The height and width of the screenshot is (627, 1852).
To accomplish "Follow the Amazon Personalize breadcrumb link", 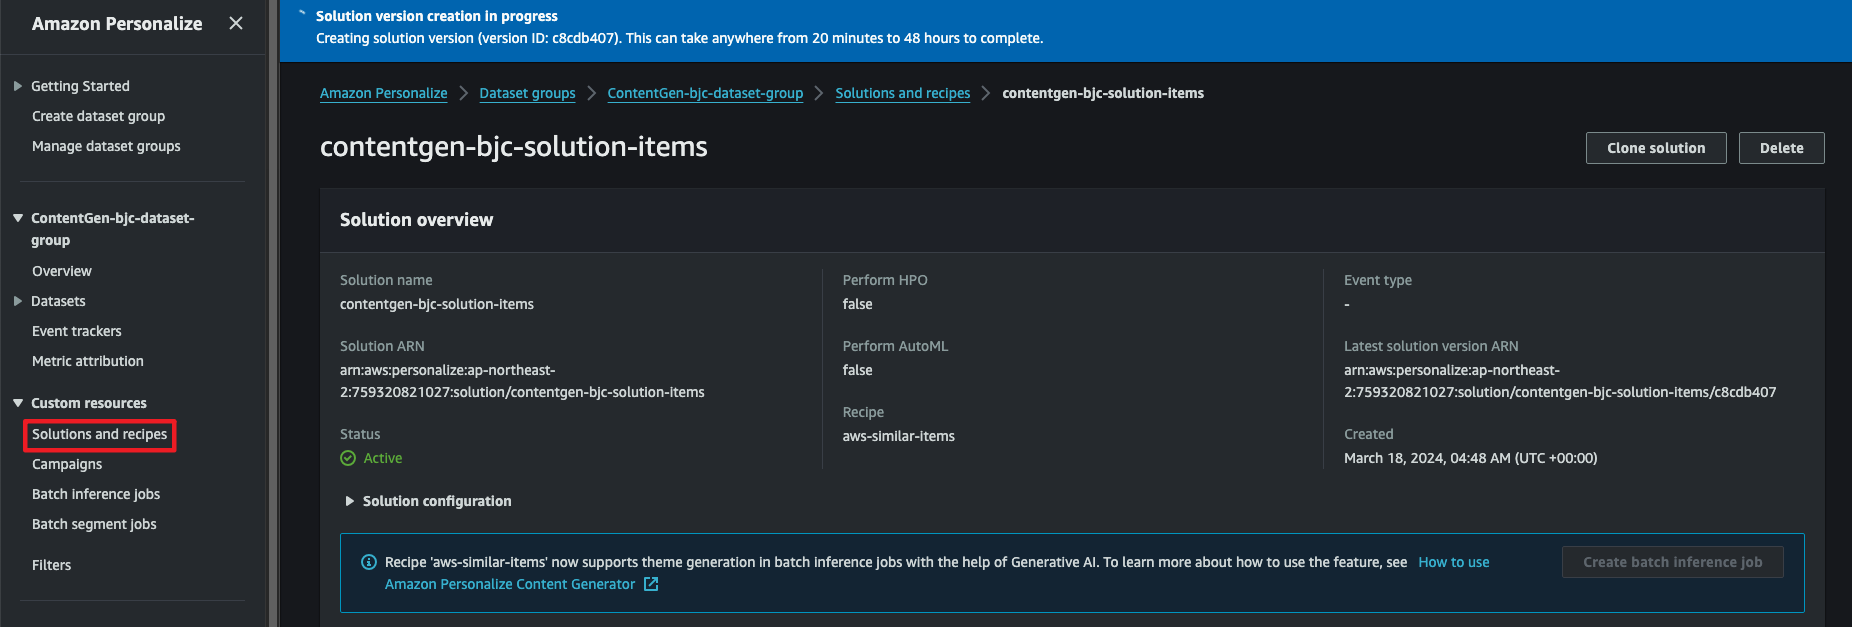I will [384, 93].
